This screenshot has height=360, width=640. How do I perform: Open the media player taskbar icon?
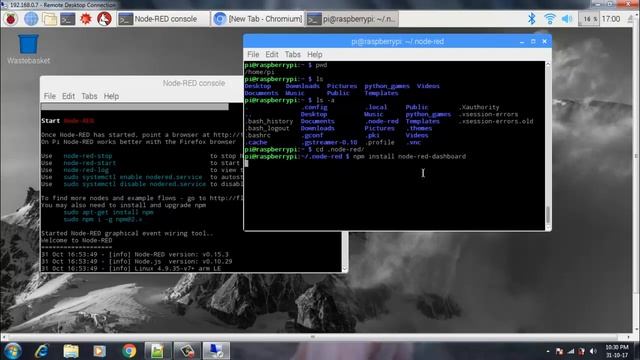[99, 351]
